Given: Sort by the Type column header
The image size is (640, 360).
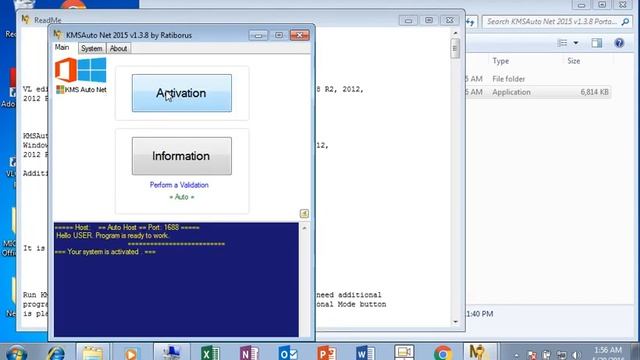Looking at the screenshot, I should [500, 61].
